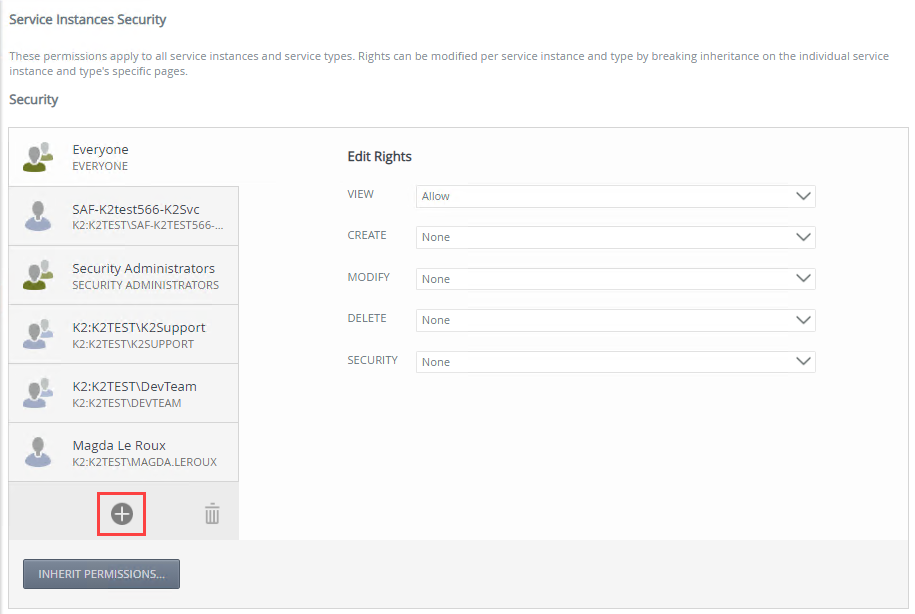The height and width of the screenshot is (614, 915).
Task: Open the DELETE rights dropdown
Action: 615,320
